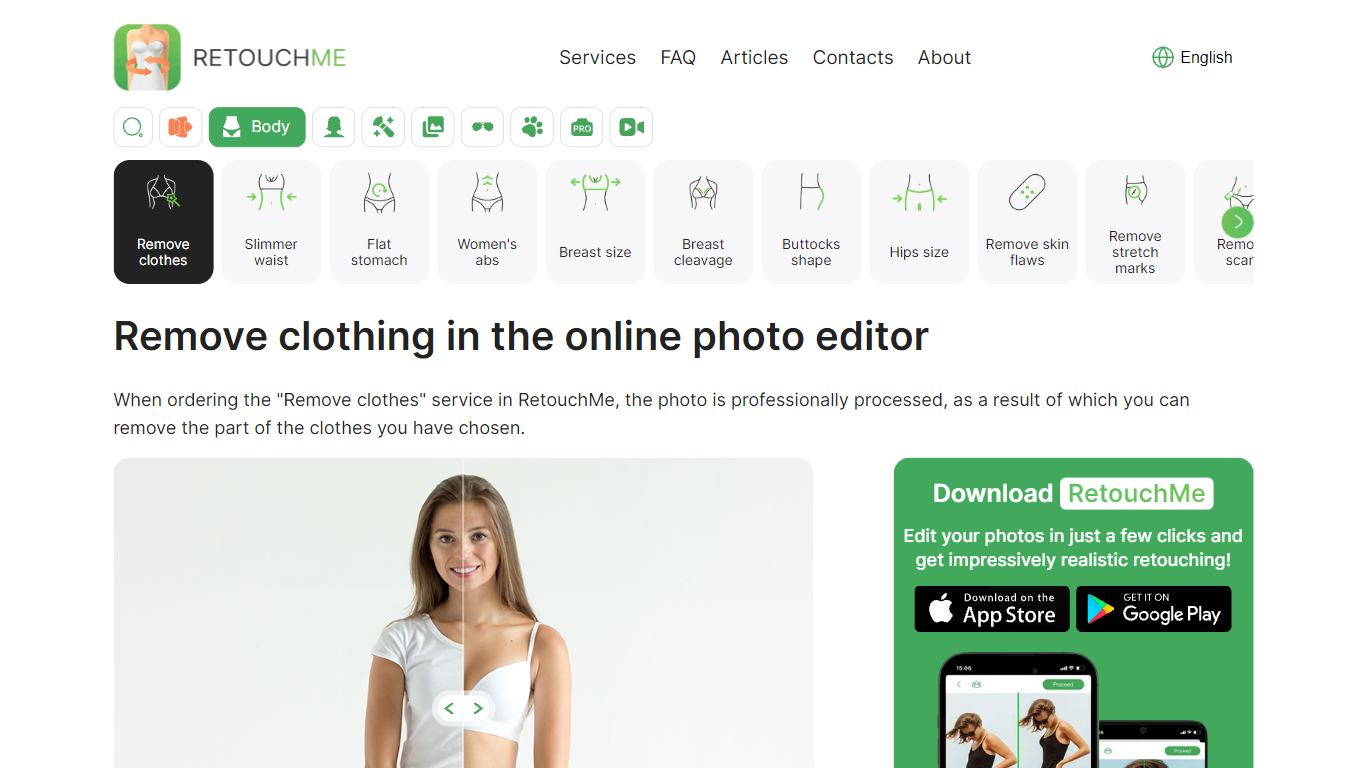Select the PRO camera category icon
Screen dimensions: 1366x768
[x=581, y=127]
